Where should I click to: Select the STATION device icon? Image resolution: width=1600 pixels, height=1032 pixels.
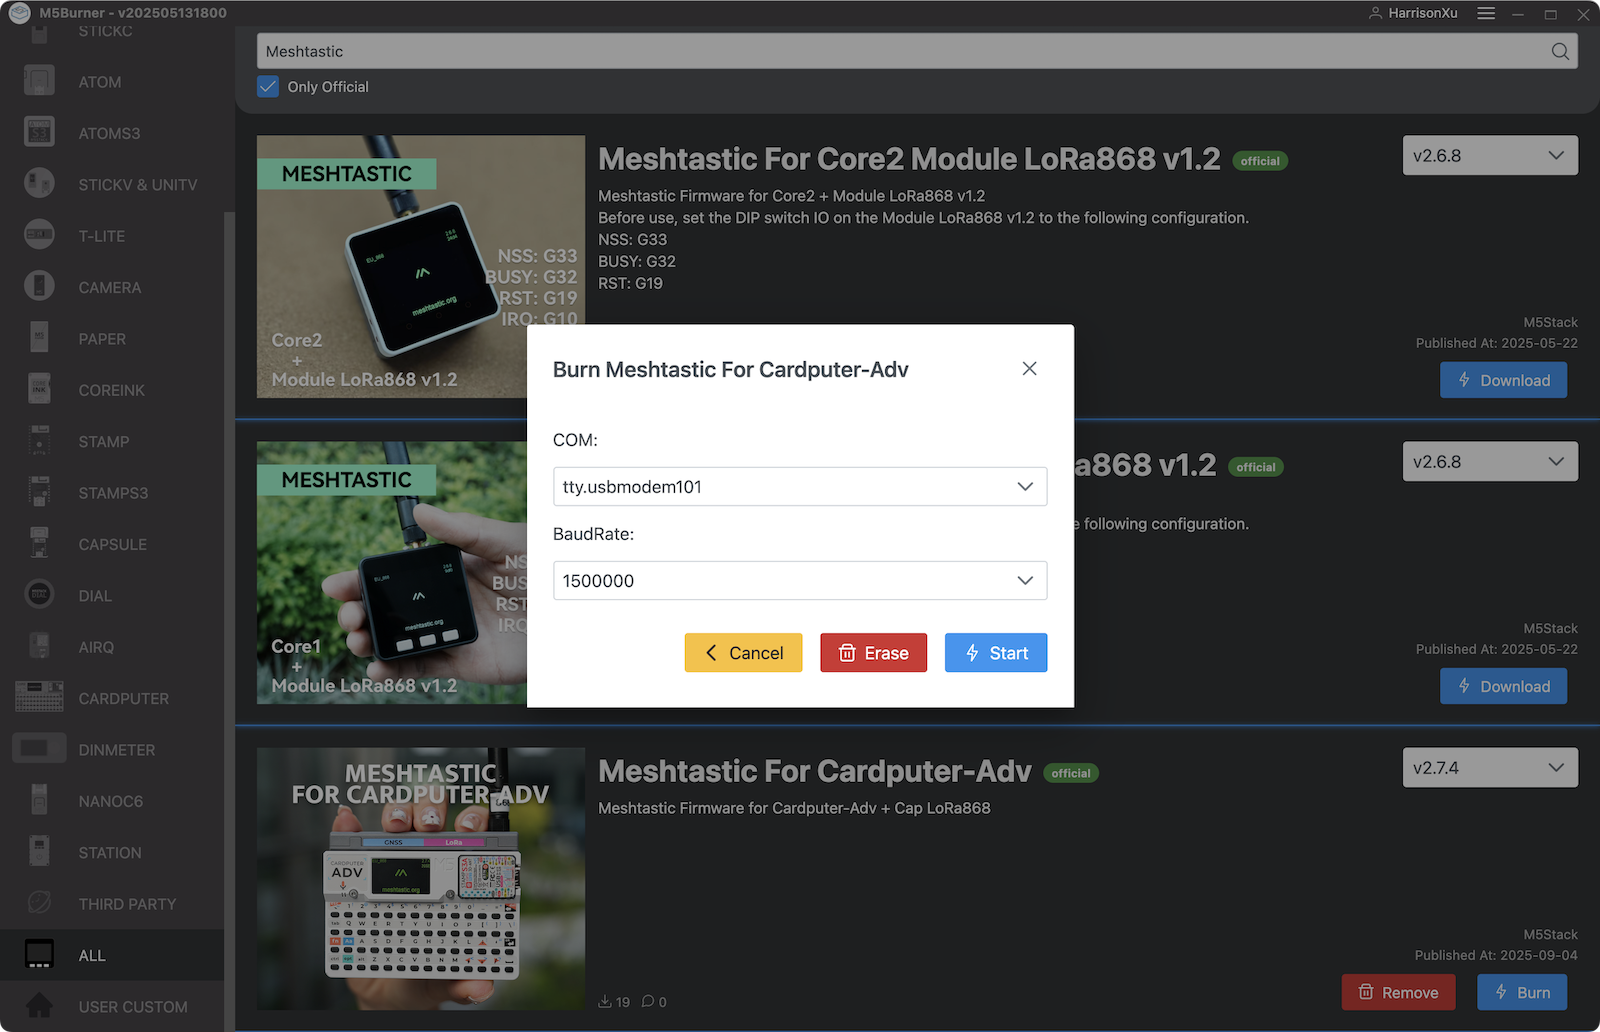pyautogui.click(x=39, y=852)
